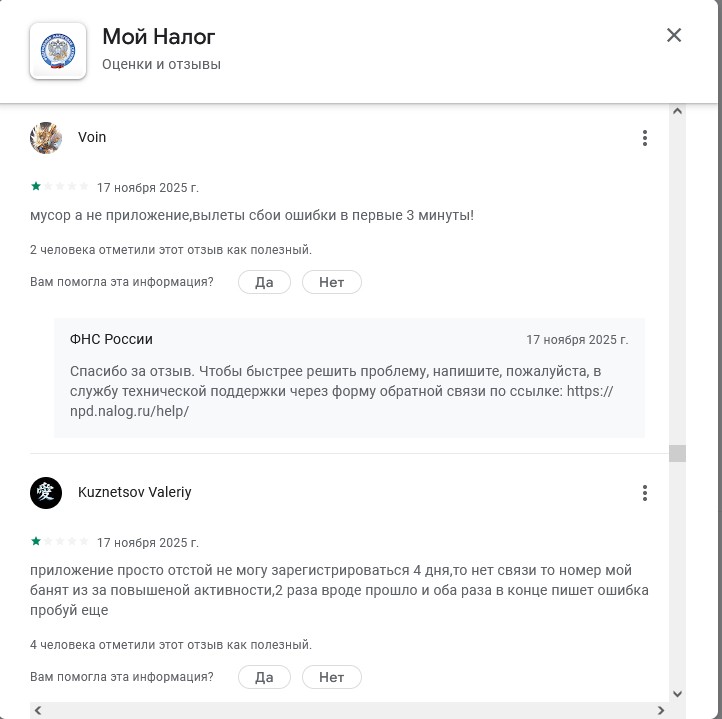Click the vertical scrollbar up arrow

pos(677,111)
